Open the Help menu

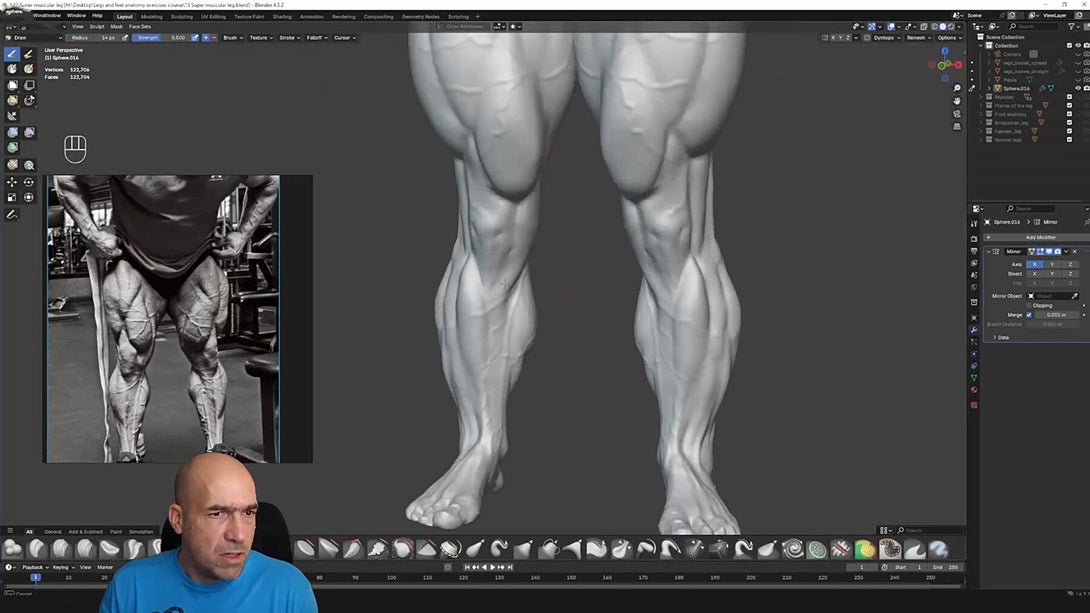pos(97,15)
